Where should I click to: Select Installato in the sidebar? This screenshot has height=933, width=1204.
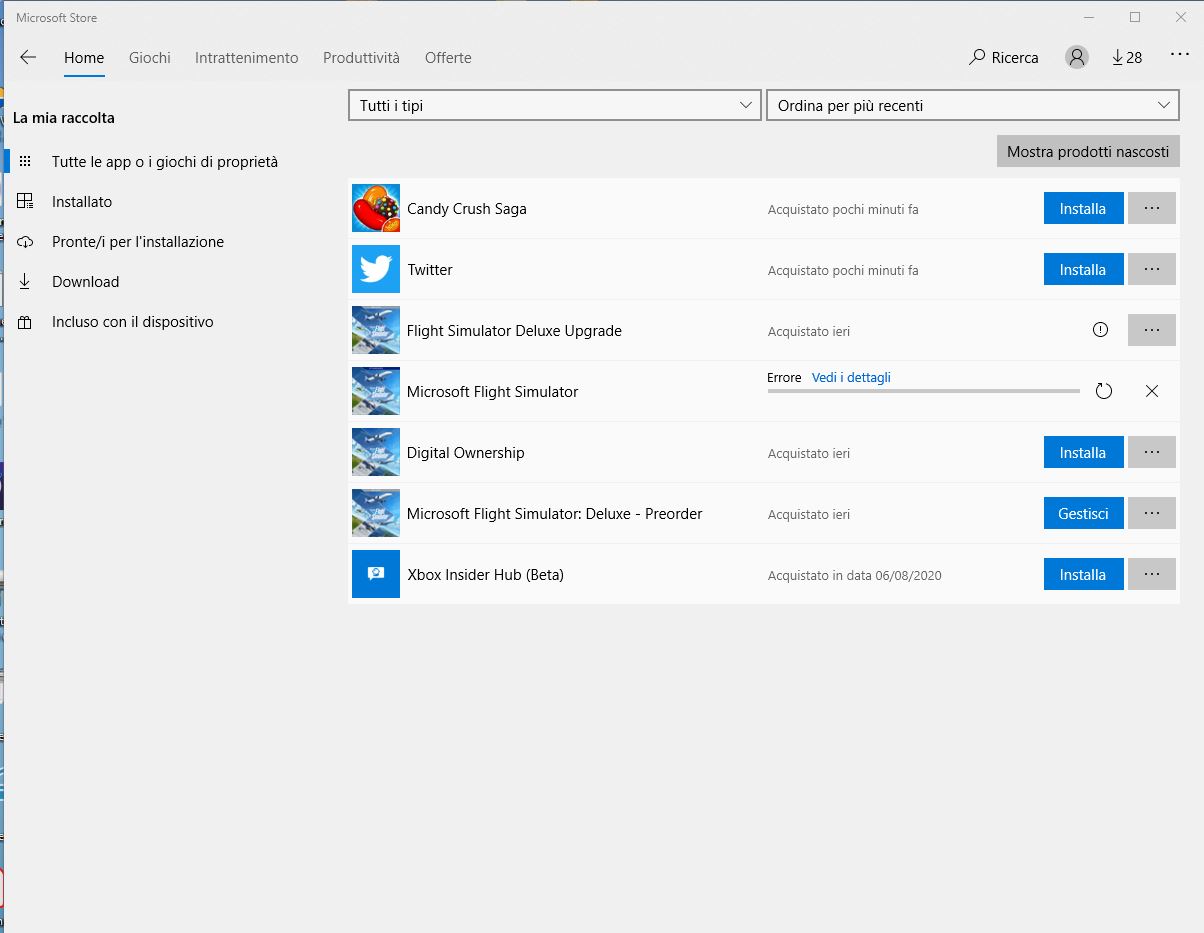pos(82,201)
